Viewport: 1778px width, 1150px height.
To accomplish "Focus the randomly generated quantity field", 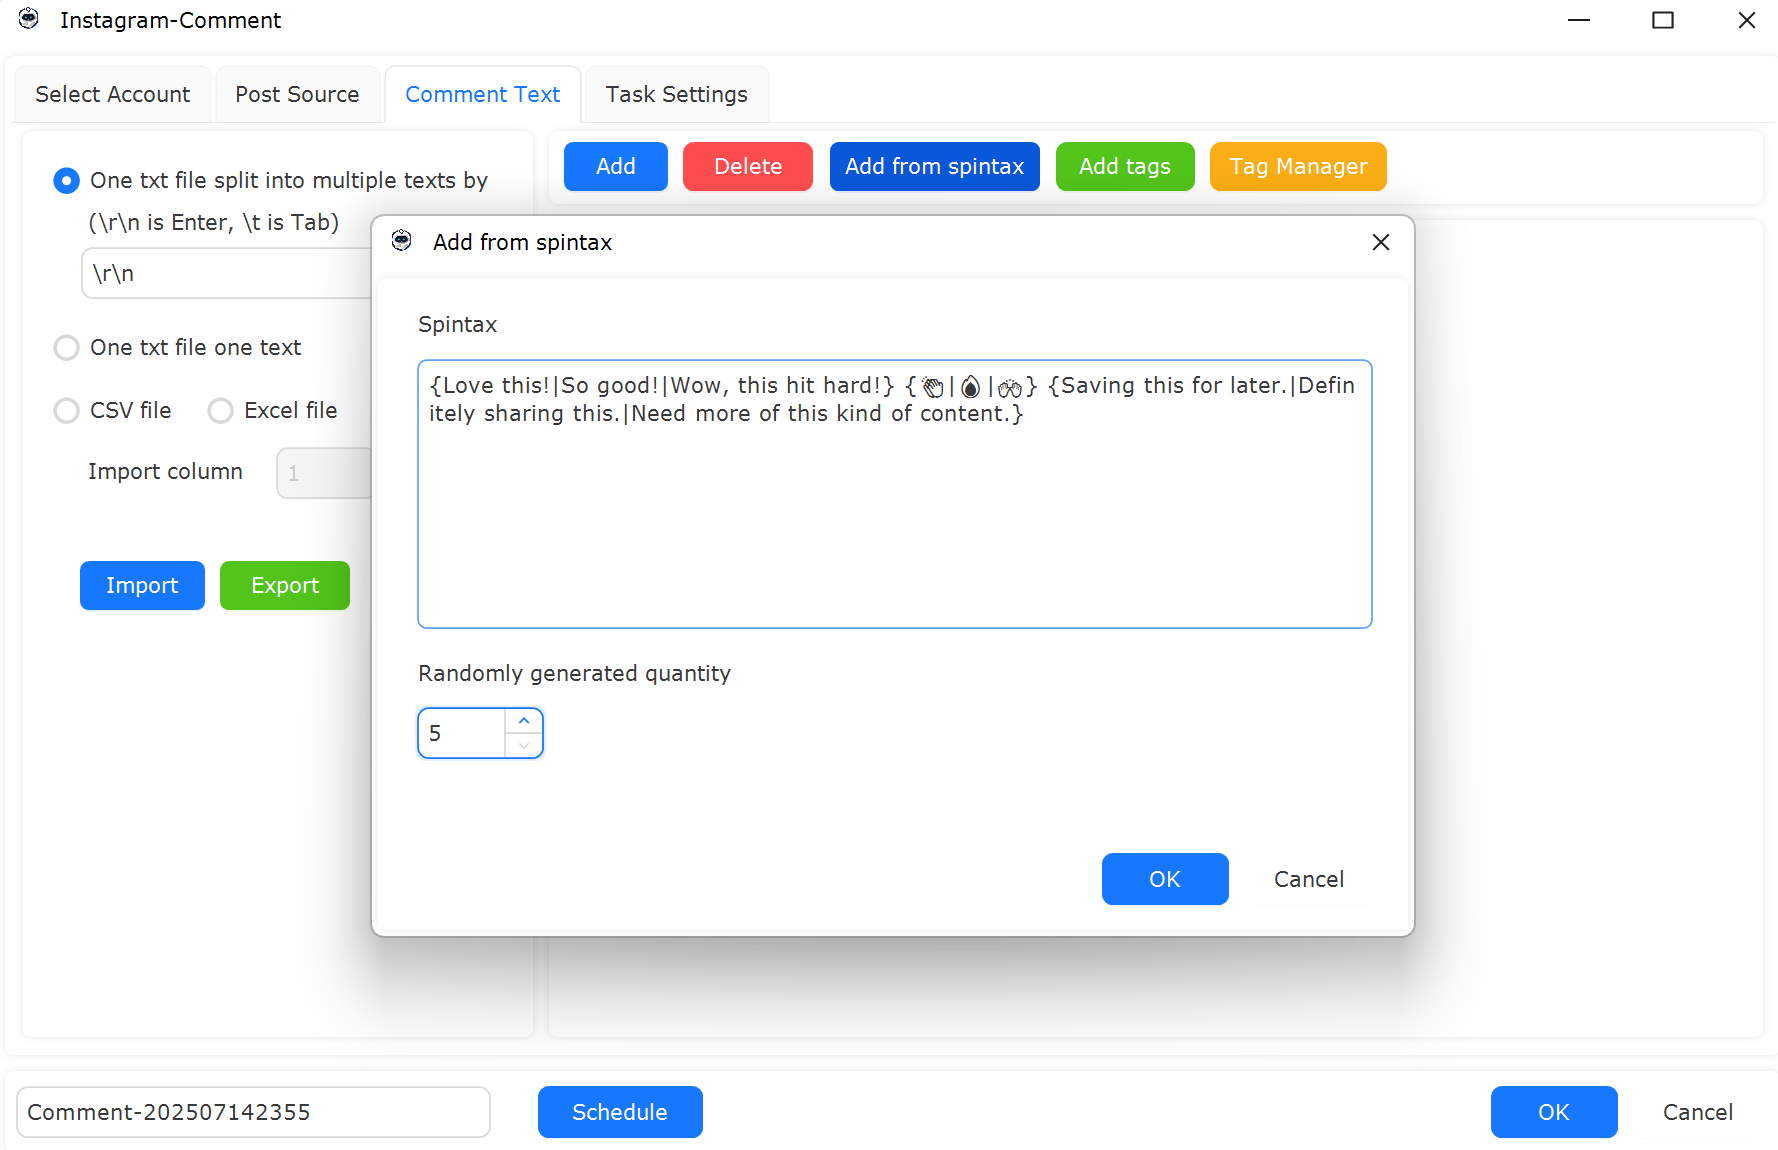I will (x=462, y=733).
